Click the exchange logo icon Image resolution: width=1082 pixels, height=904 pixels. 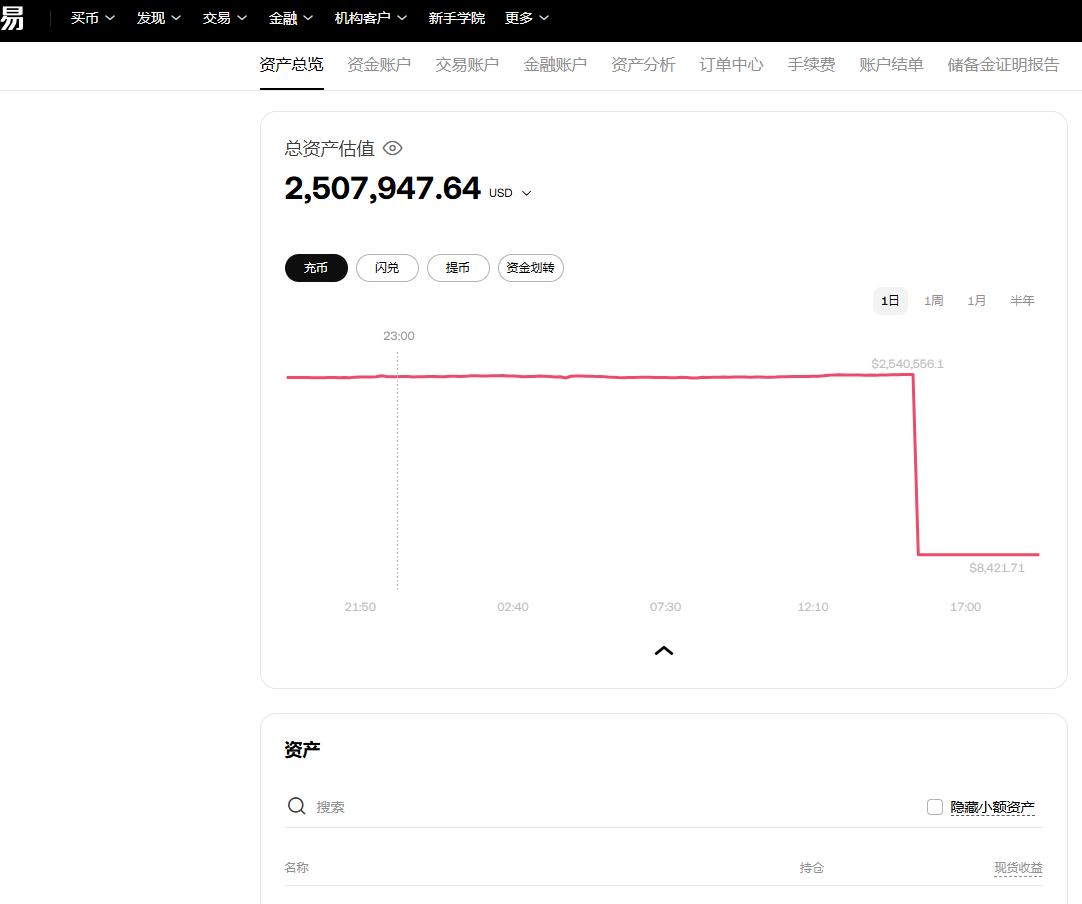(12, 18)
